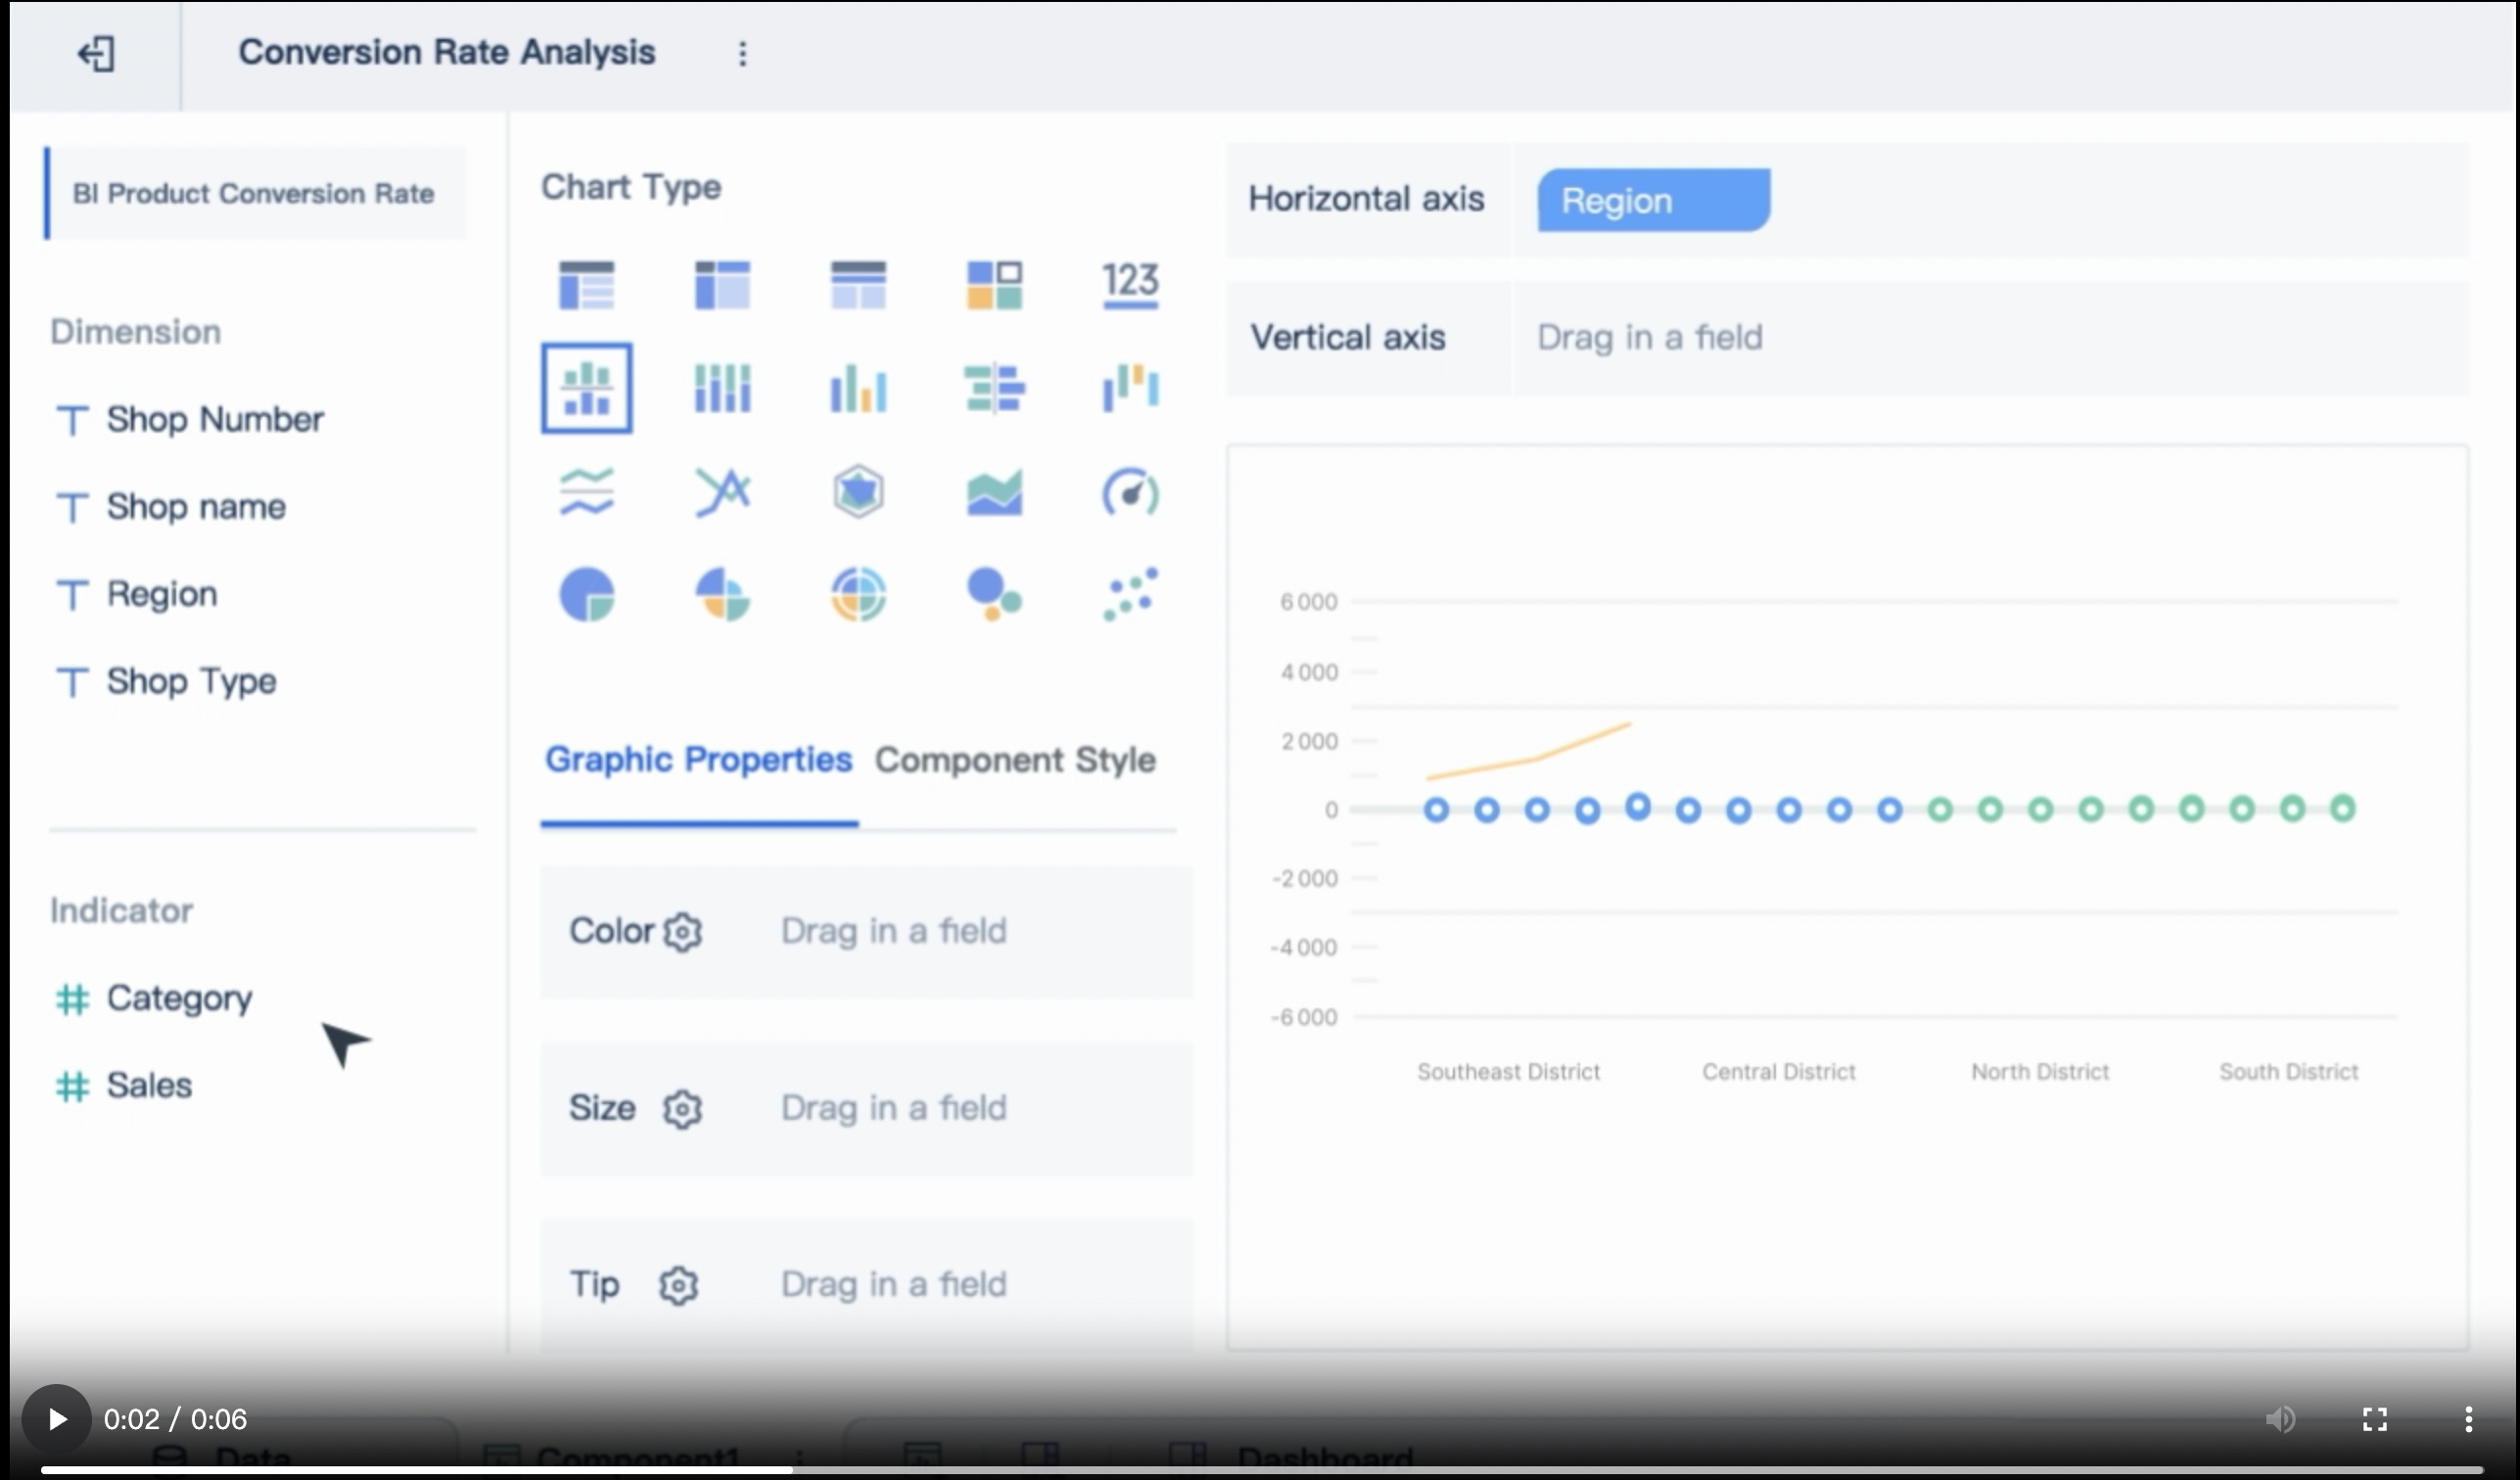Screen dimensions: 2520x1480
Task: Click the Chart Type heading
Action: point(631,187)
